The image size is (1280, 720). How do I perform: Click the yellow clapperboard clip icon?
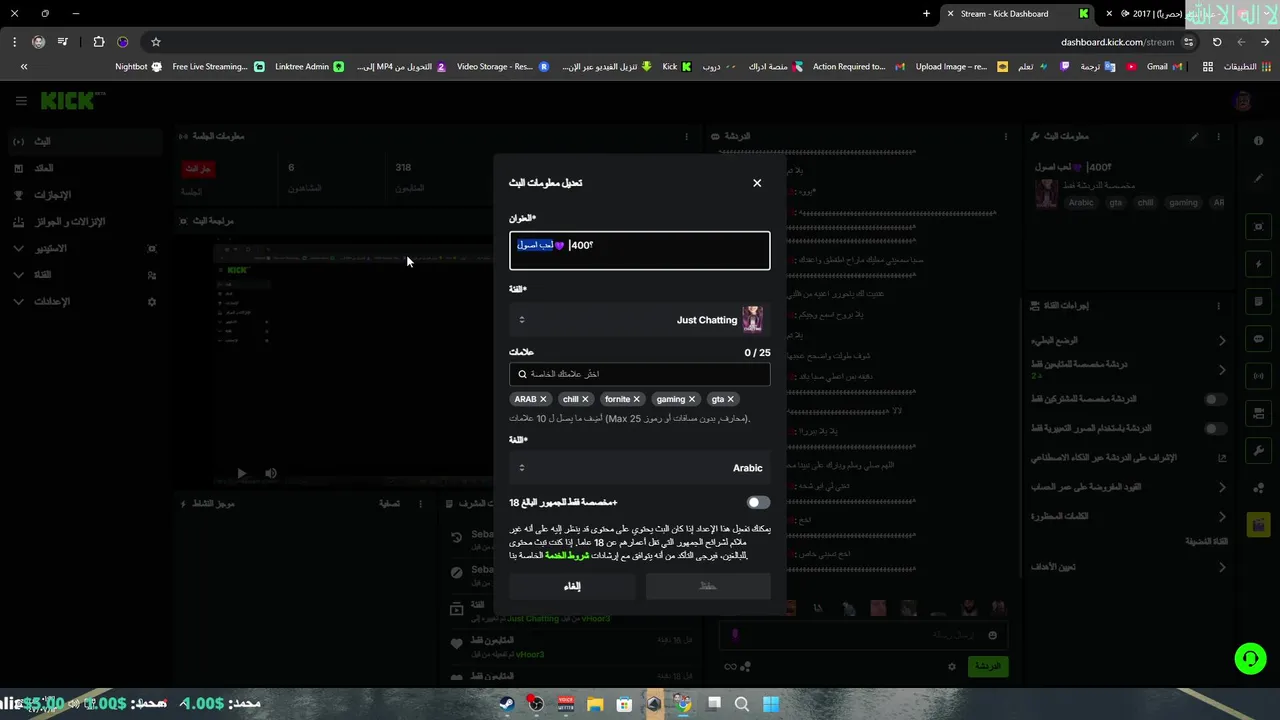pyautogui.click(x=1259, y=524)
